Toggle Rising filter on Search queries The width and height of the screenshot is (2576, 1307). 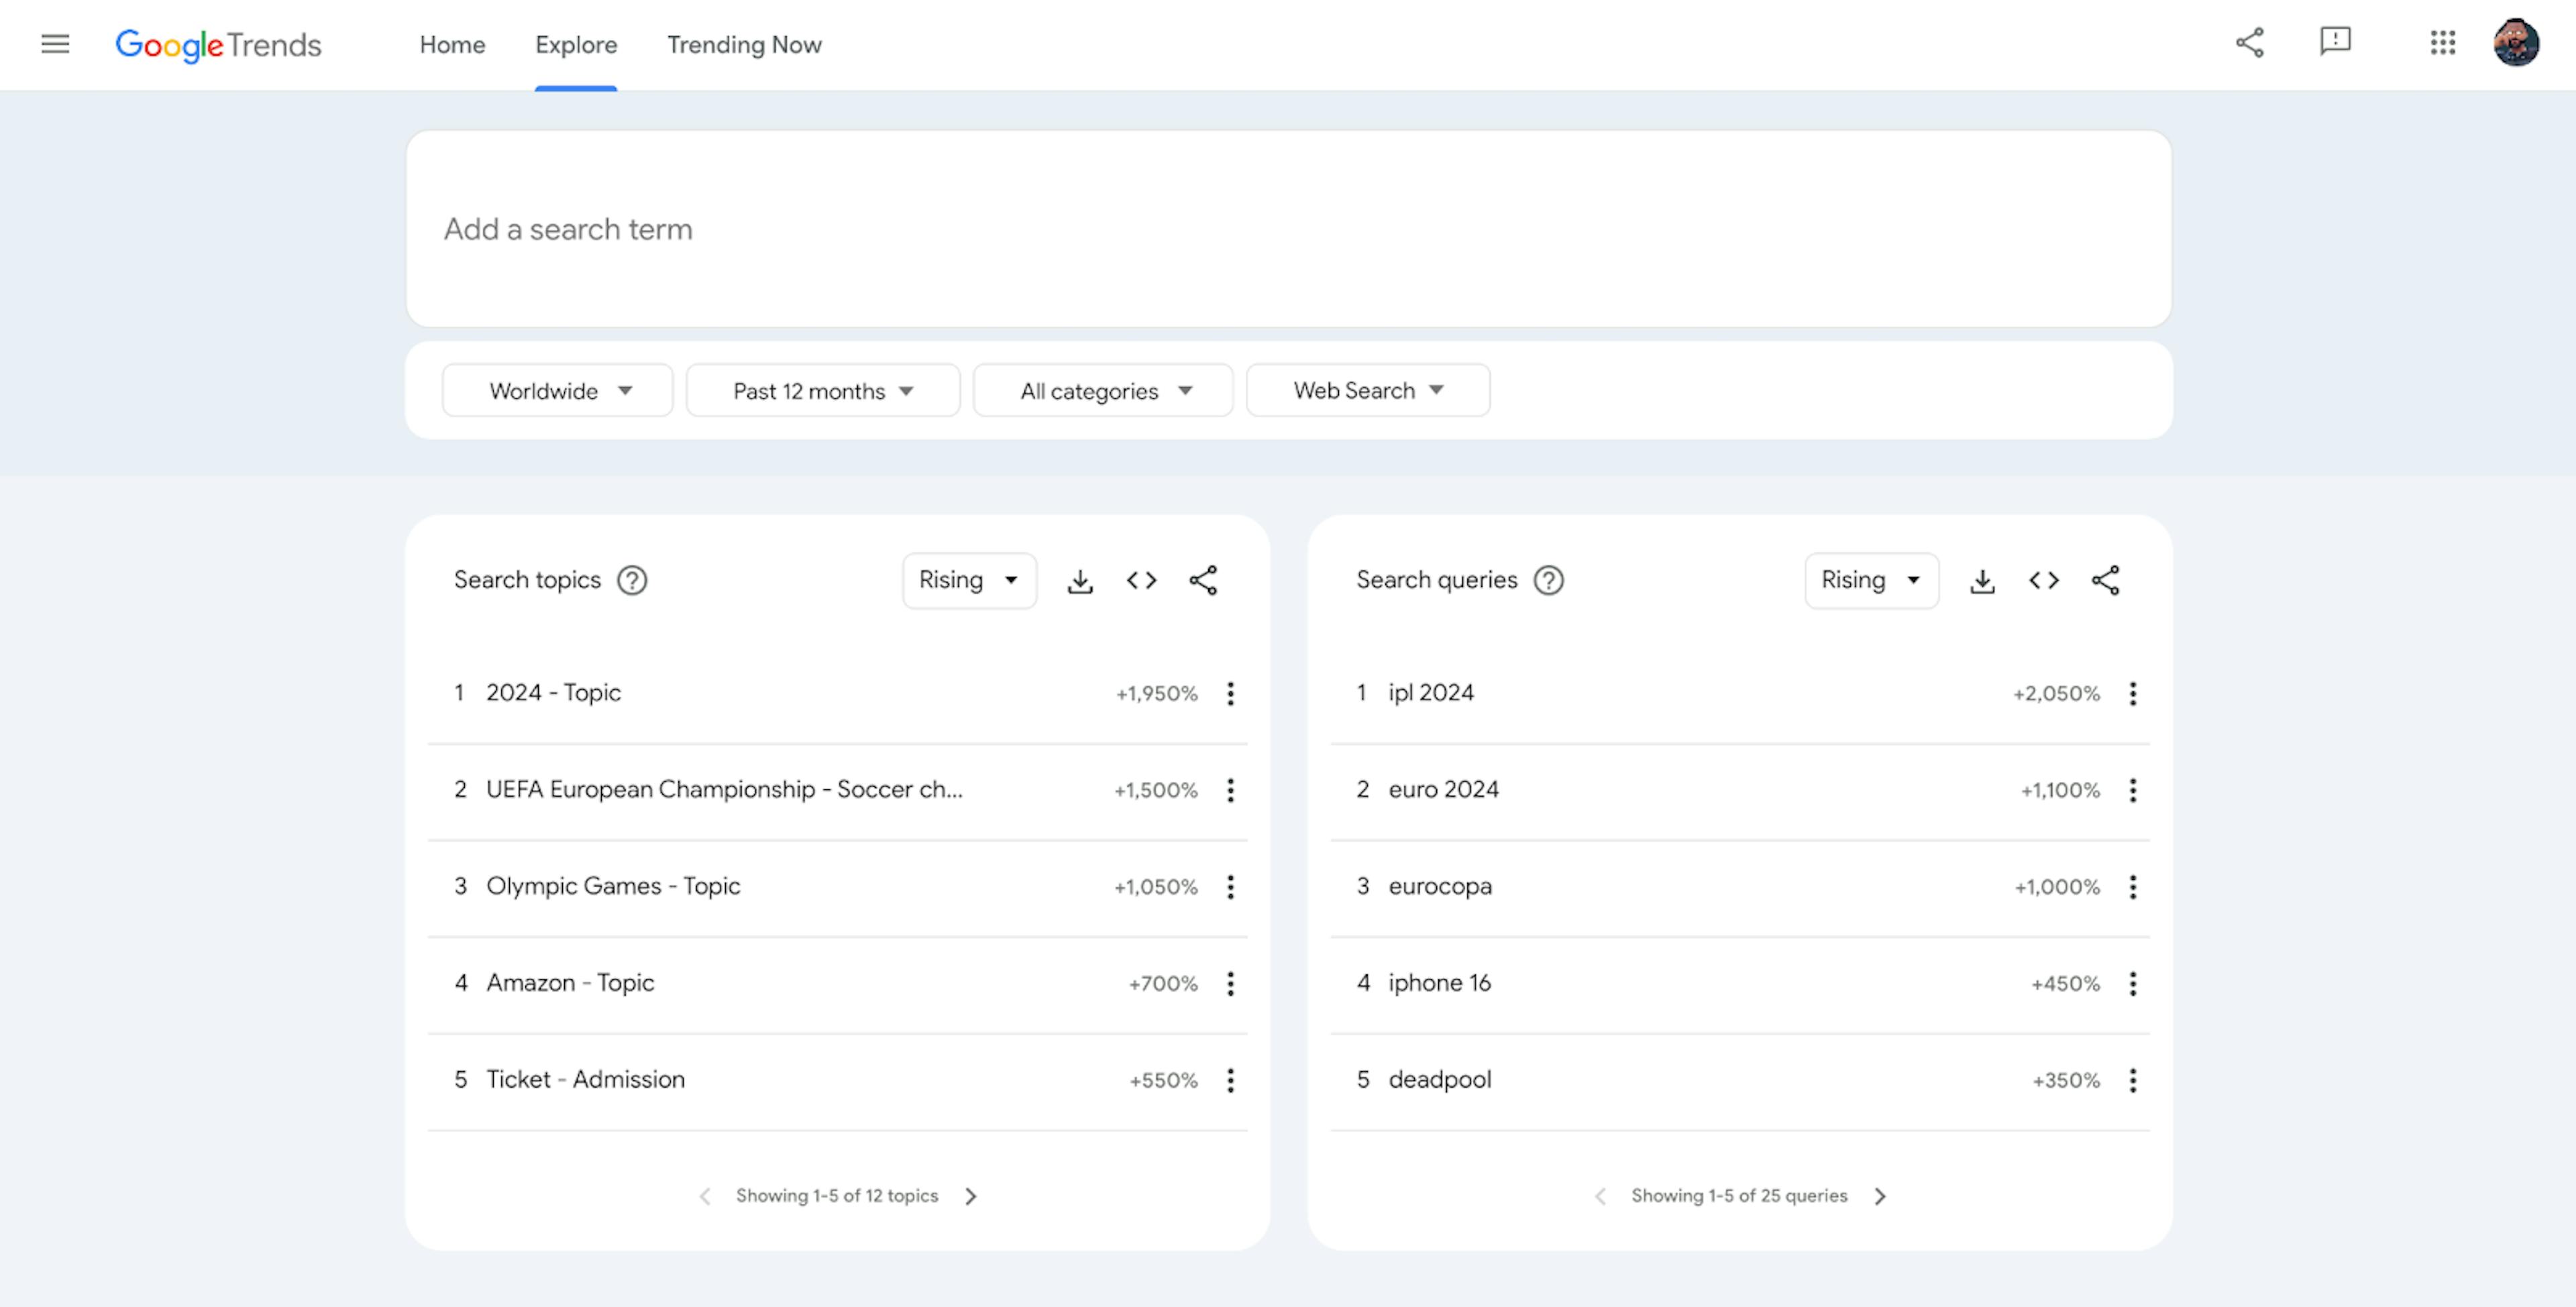click(x=1869, y=579)
